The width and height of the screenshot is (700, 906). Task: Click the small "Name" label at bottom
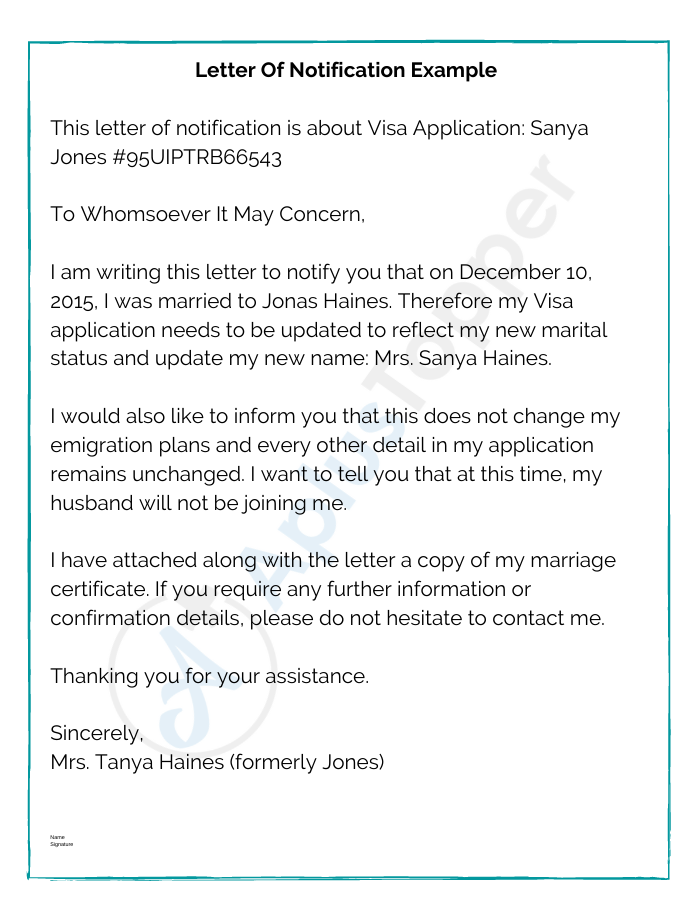[x=57, y=837]
